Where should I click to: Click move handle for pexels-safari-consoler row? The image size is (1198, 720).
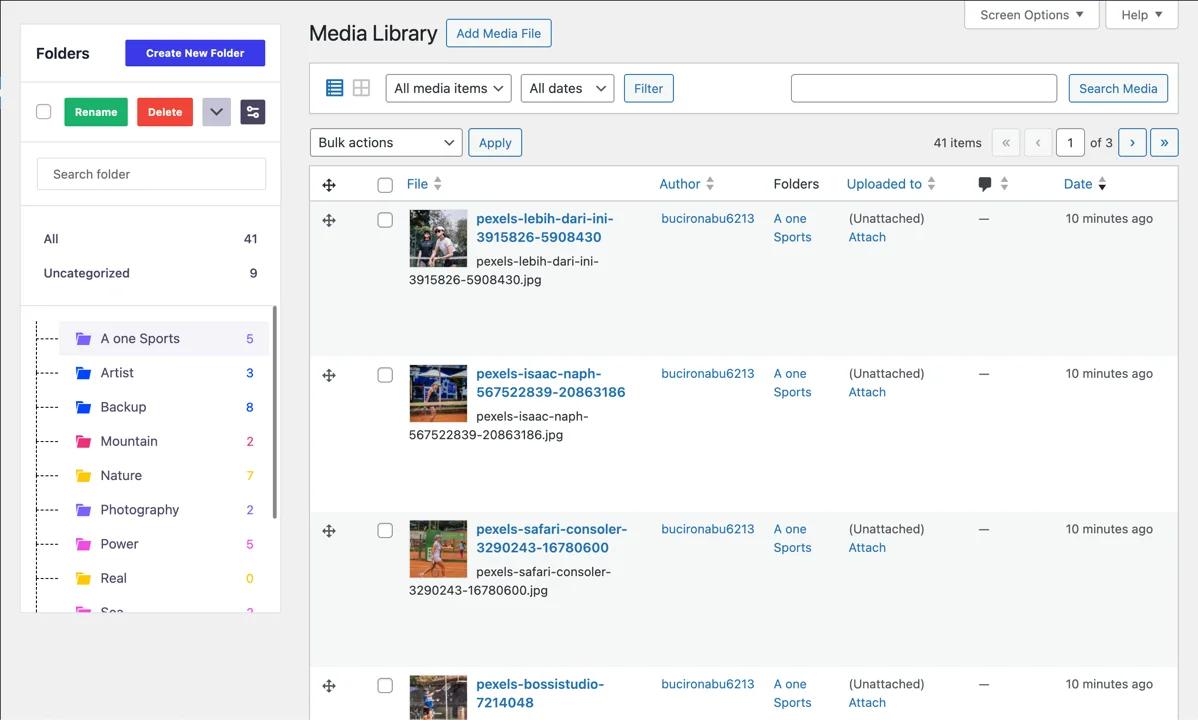tap(329, 530)
